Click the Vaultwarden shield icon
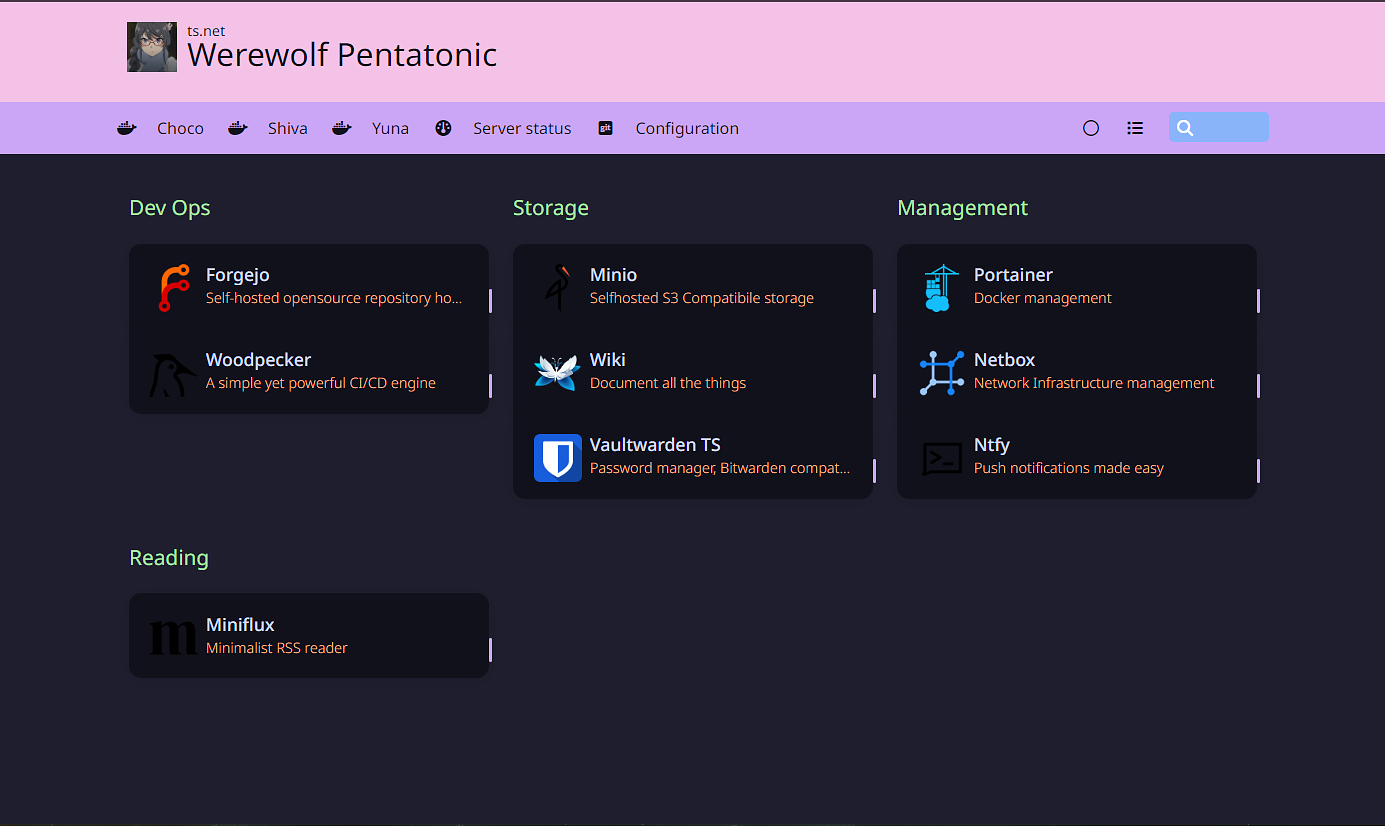 [557, 458]
